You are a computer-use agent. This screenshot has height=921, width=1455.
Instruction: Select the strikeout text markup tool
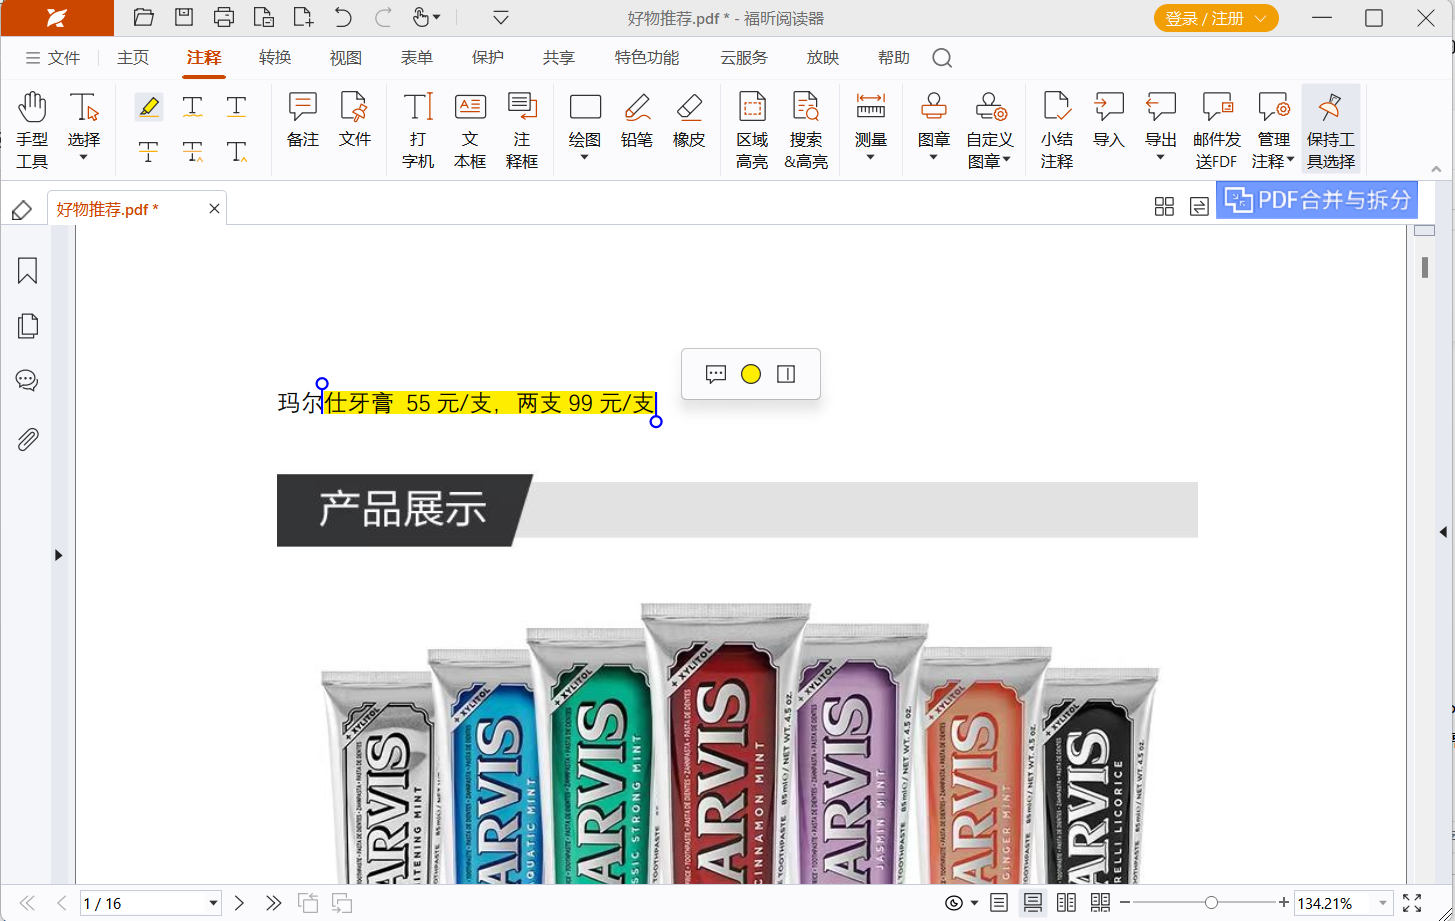tap(149, 152)
